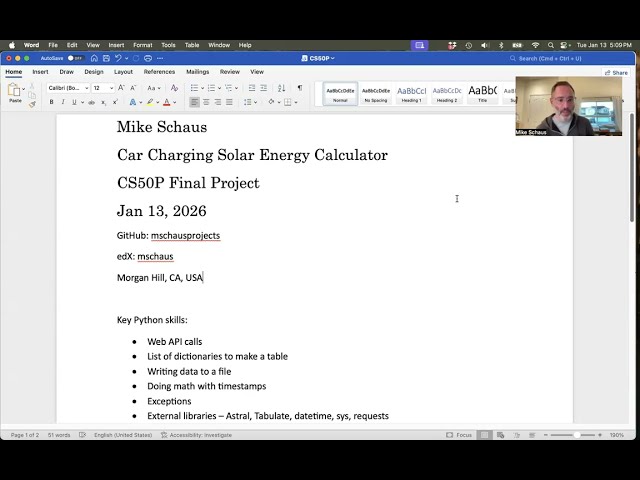Viewport: 640px width, 480px height.
Task: Apply text effects
Action: click(133, 102)
